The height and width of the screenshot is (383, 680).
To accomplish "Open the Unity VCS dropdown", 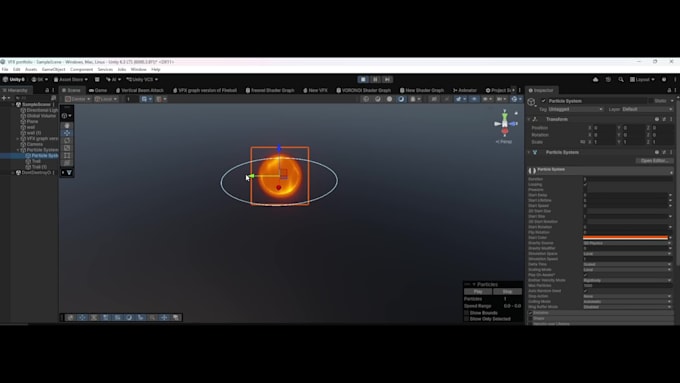I will (142, 79).
